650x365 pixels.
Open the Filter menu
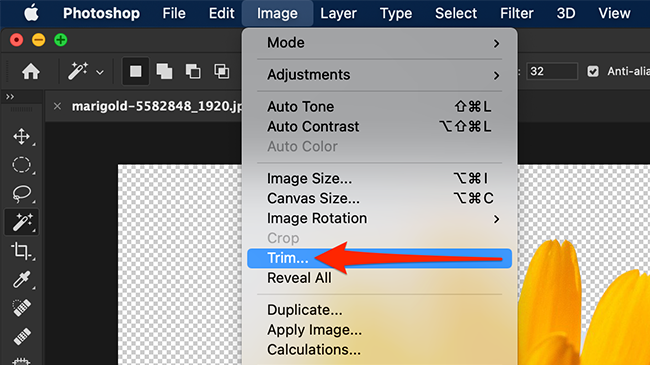coord(517,13)
